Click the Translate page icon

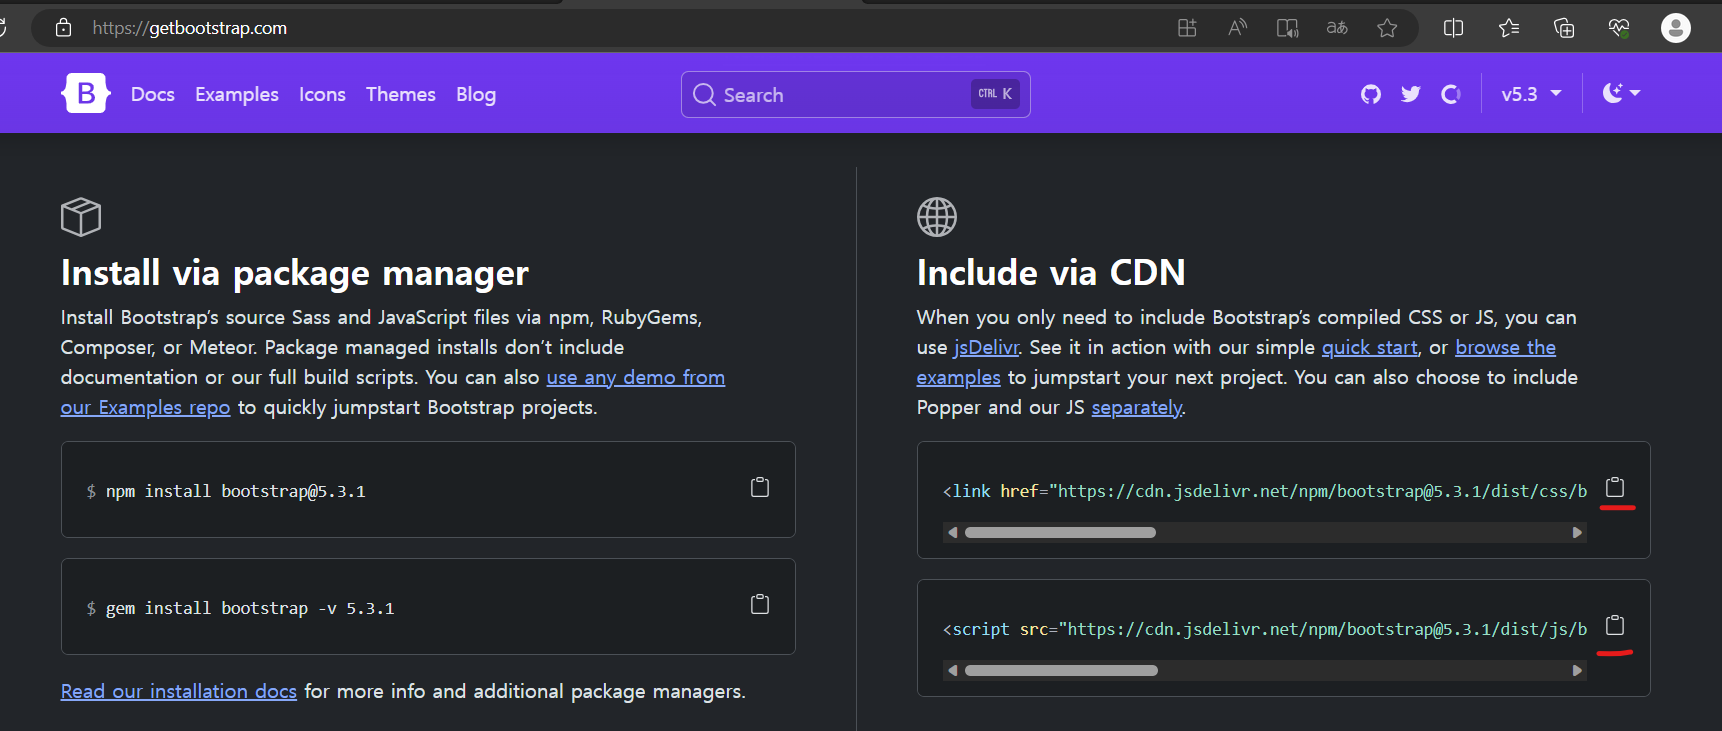1337,28
